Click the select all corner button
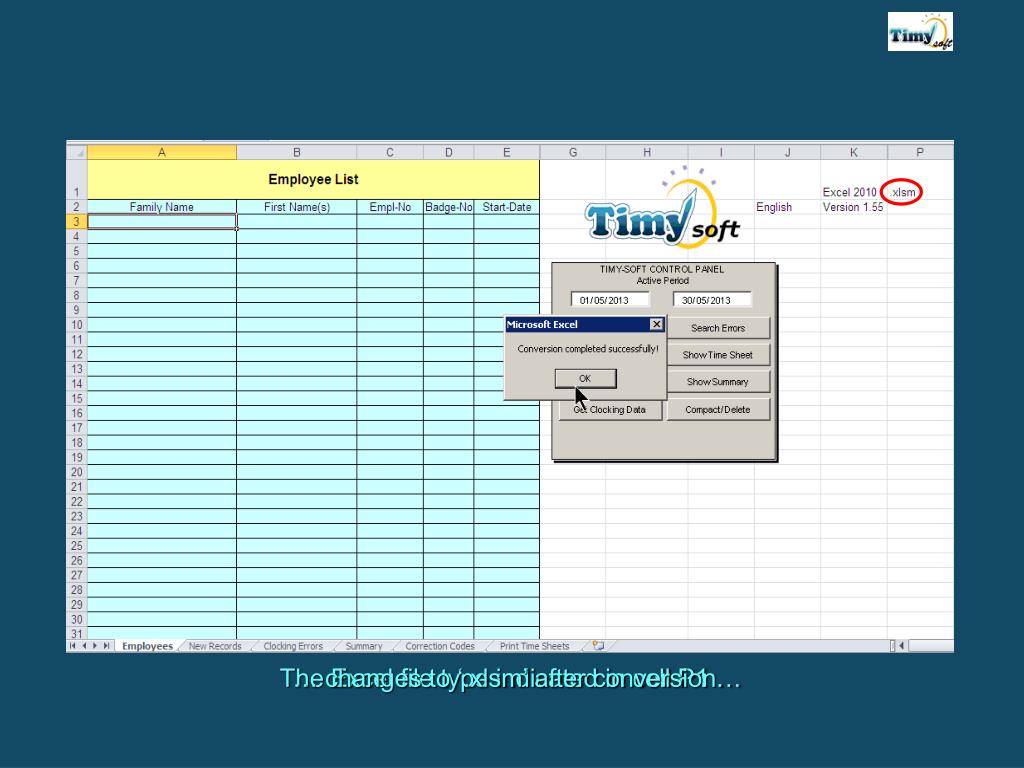Viewport: 1024px width, 768px height. tap(77, 152)
